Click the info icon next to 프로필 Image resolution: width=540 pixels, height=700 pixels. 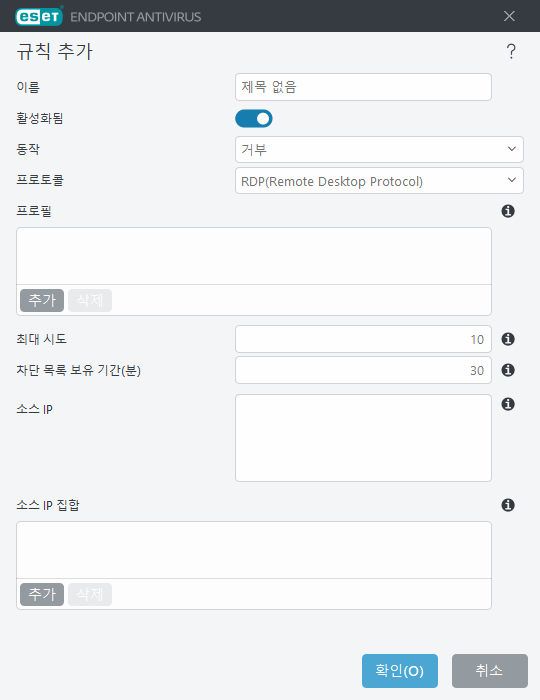[508, 211]
